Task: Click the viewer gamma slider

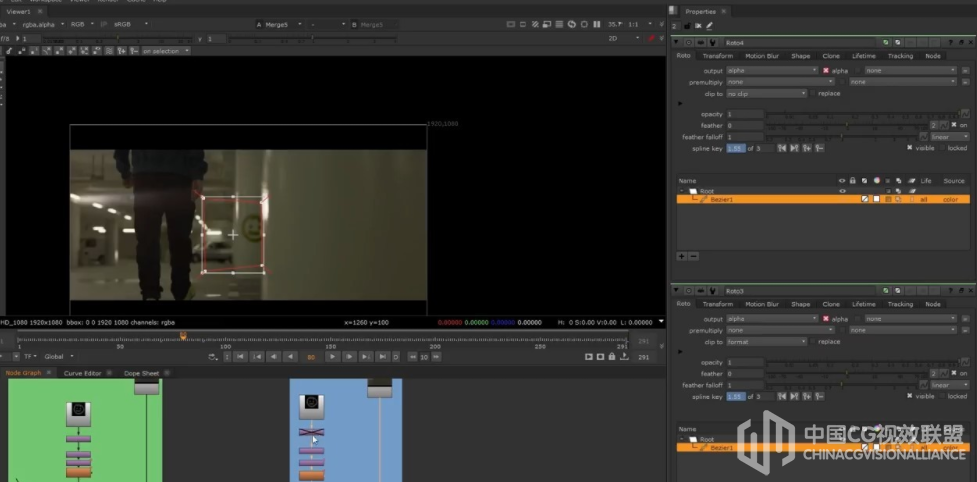Action: click(312, 39)
